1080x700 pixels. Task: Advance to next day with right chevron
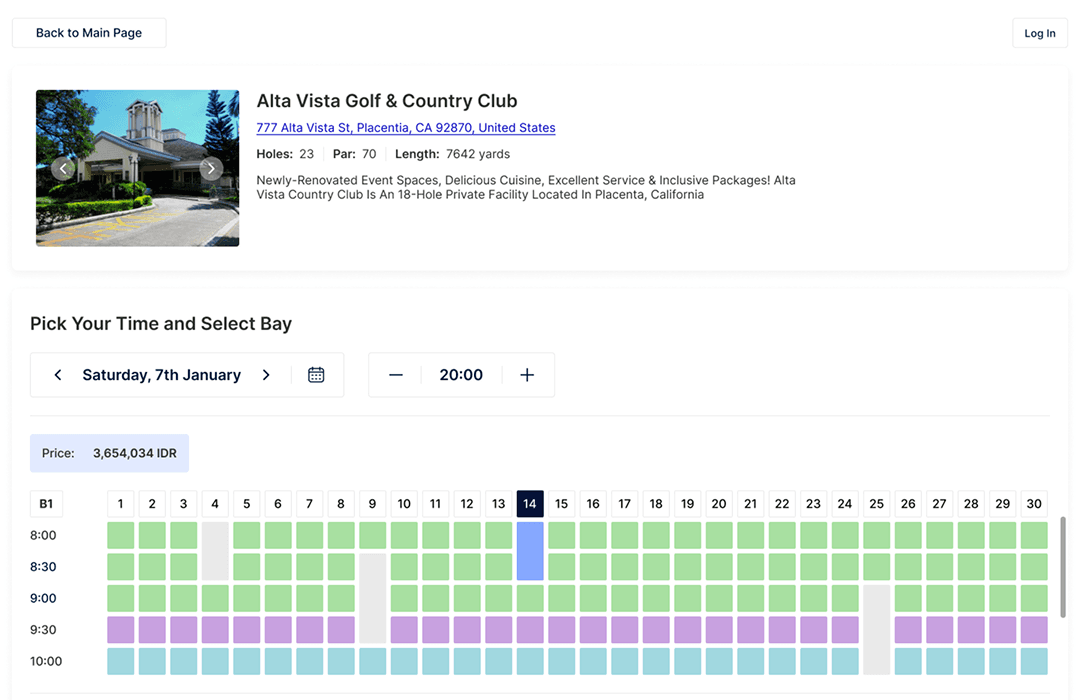tap(266, 375)
